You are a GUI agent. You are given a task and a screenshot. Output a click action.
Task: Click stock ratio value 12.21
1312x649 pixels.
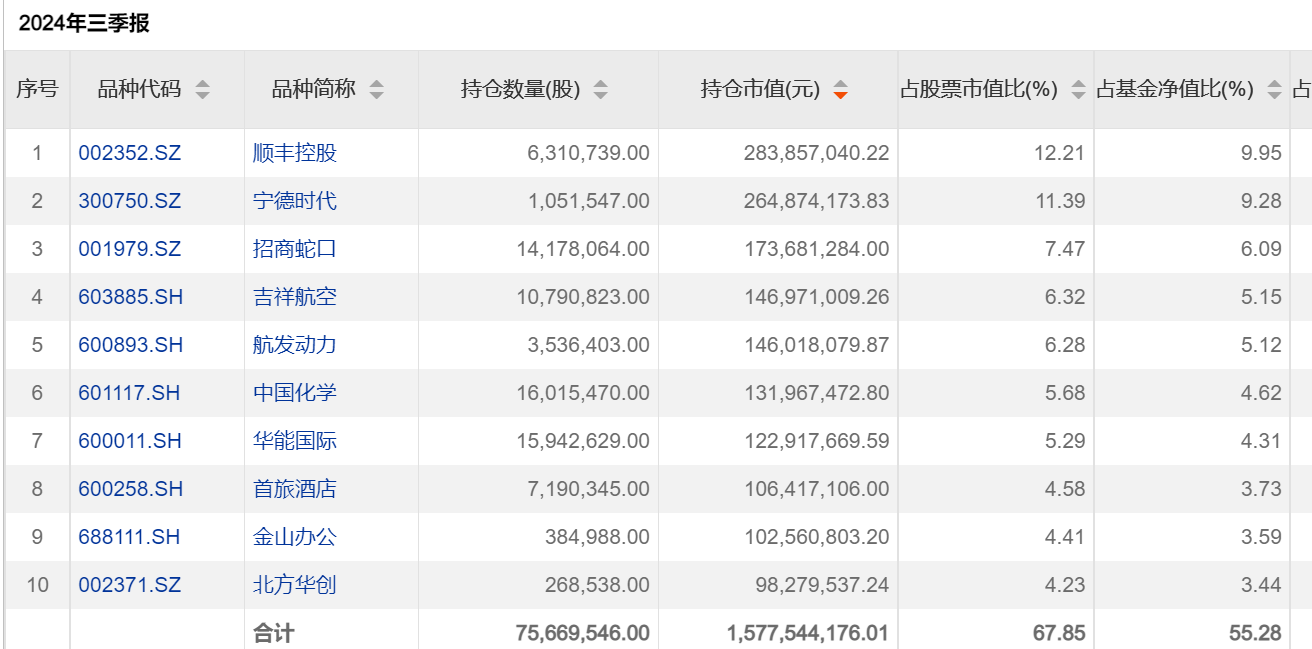click(x=1061, y=153)
